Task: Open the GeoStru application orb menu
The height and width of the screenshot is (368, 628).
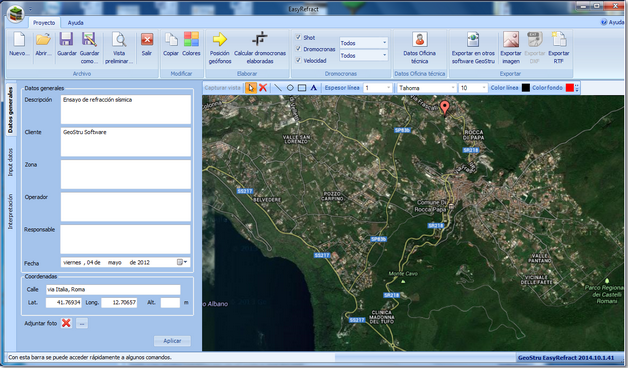Action: click(16, 14)
